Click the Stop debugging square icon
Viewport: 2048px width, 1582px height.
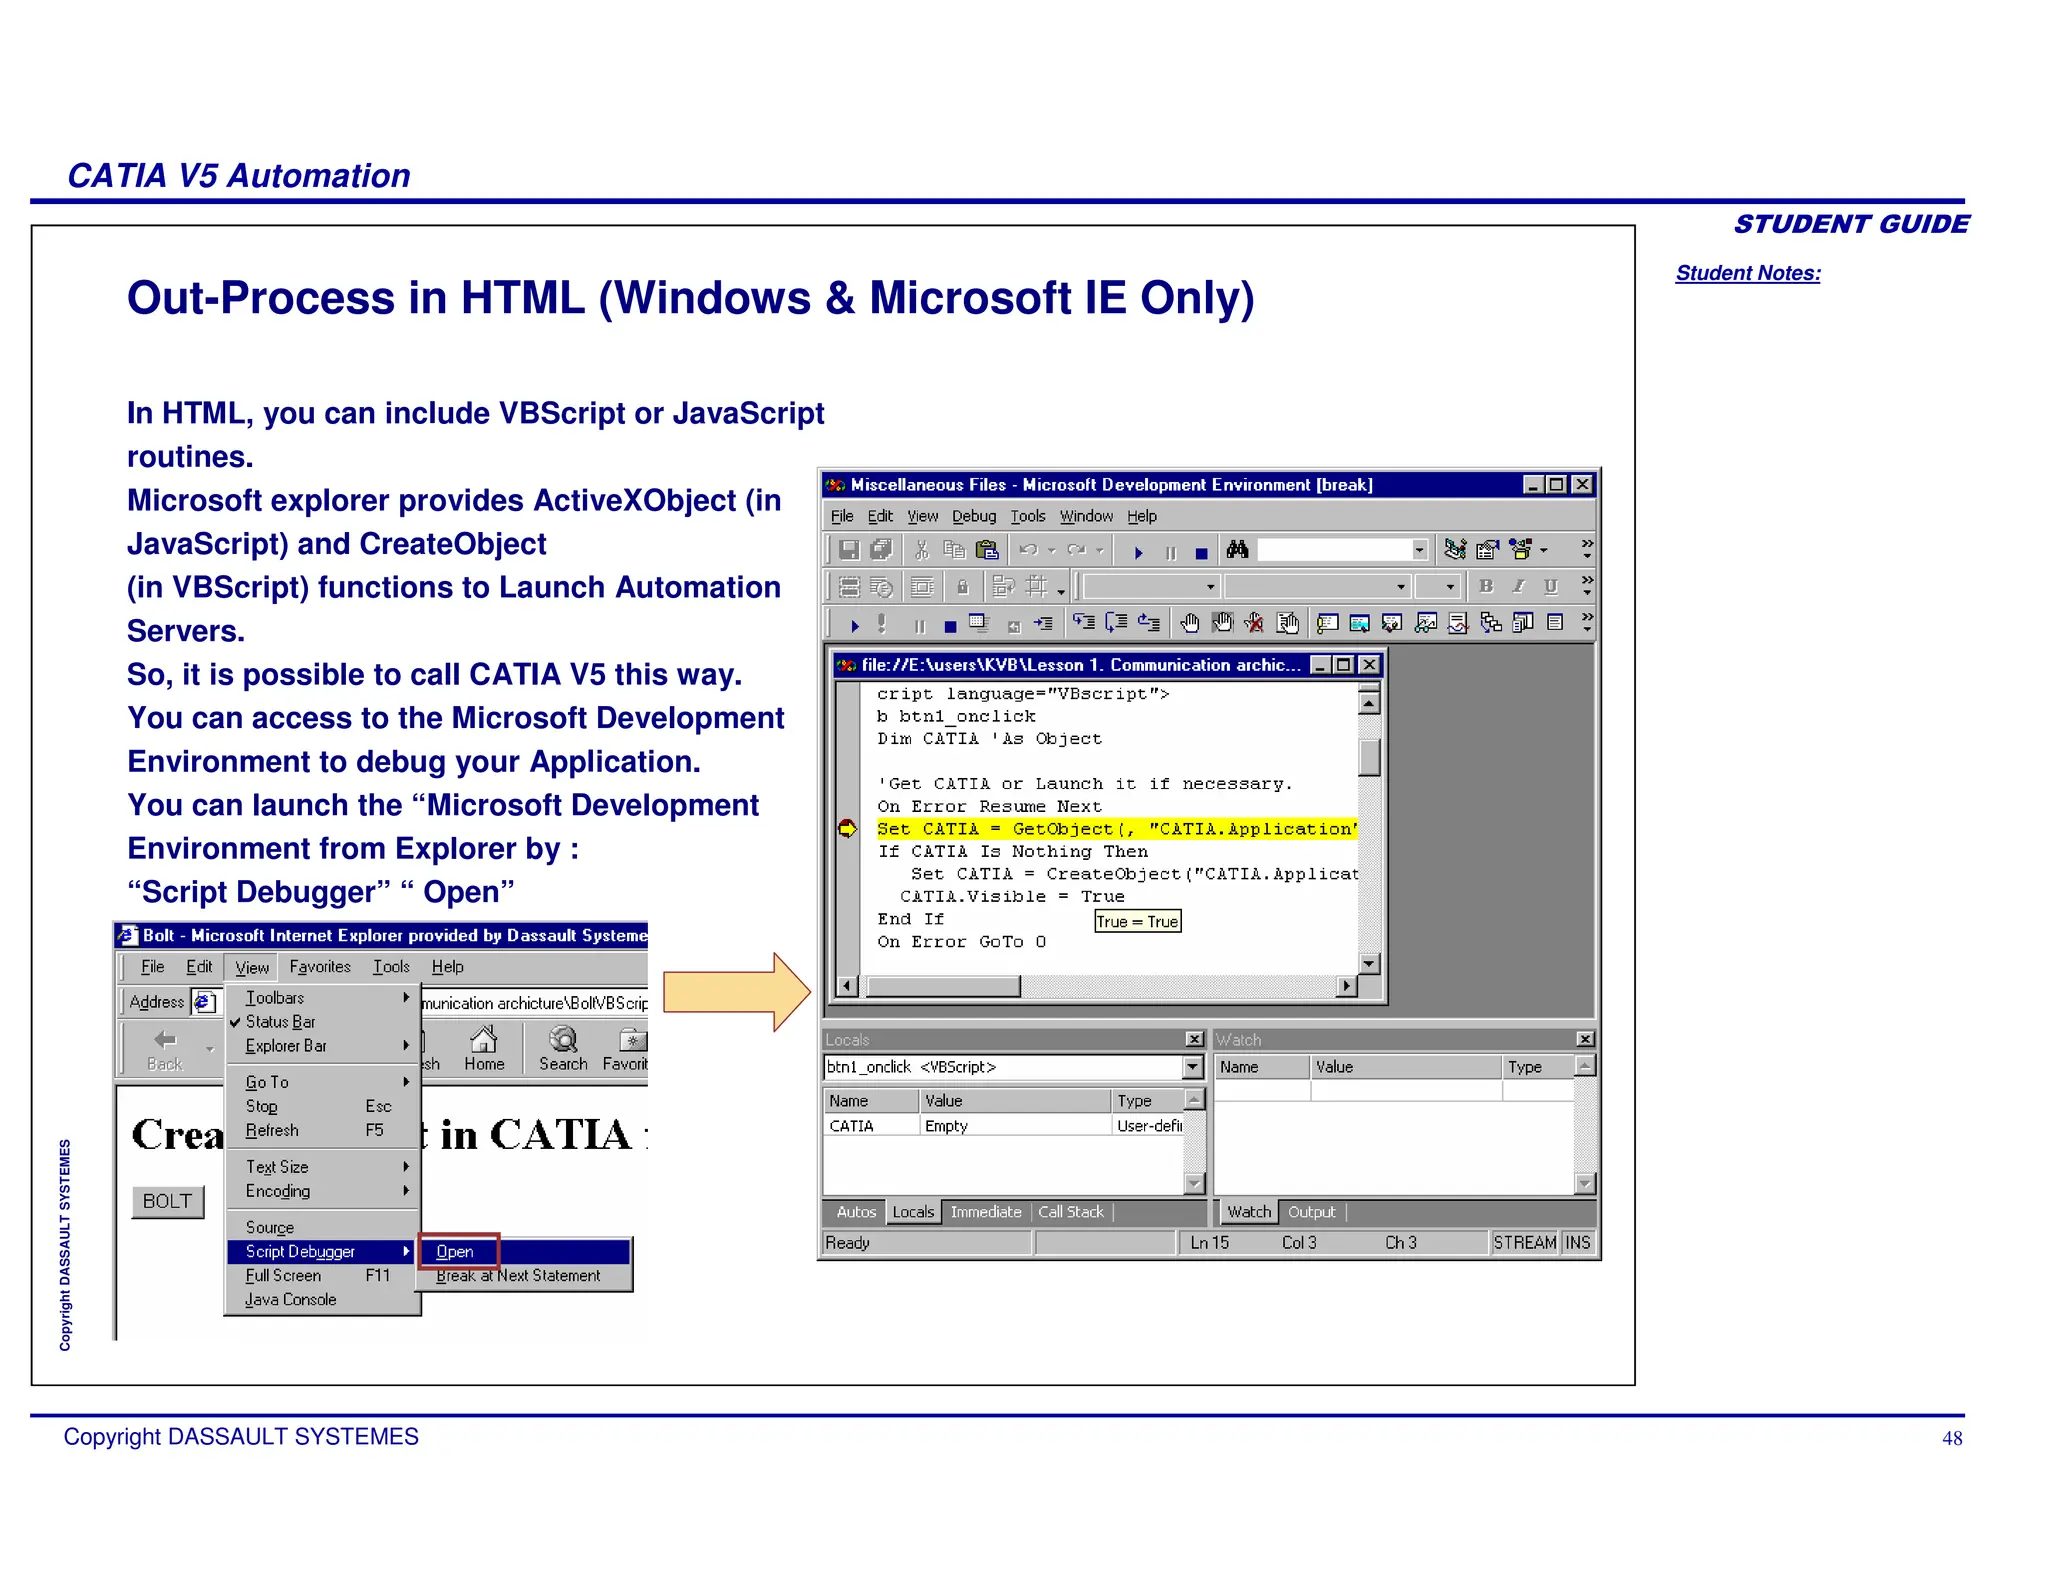click(x=950, y=626)
